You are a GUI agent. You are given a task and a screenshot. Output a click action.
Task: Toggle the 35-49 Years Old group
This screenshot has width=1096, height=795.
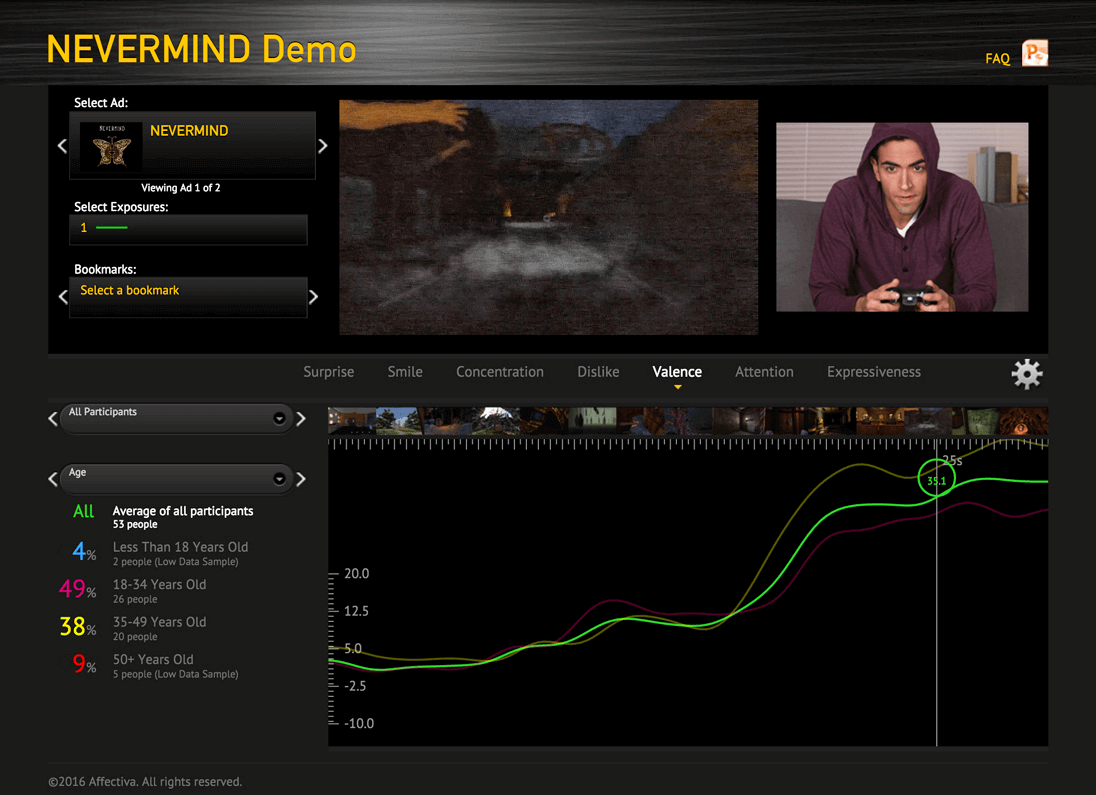tap(133, 628)
